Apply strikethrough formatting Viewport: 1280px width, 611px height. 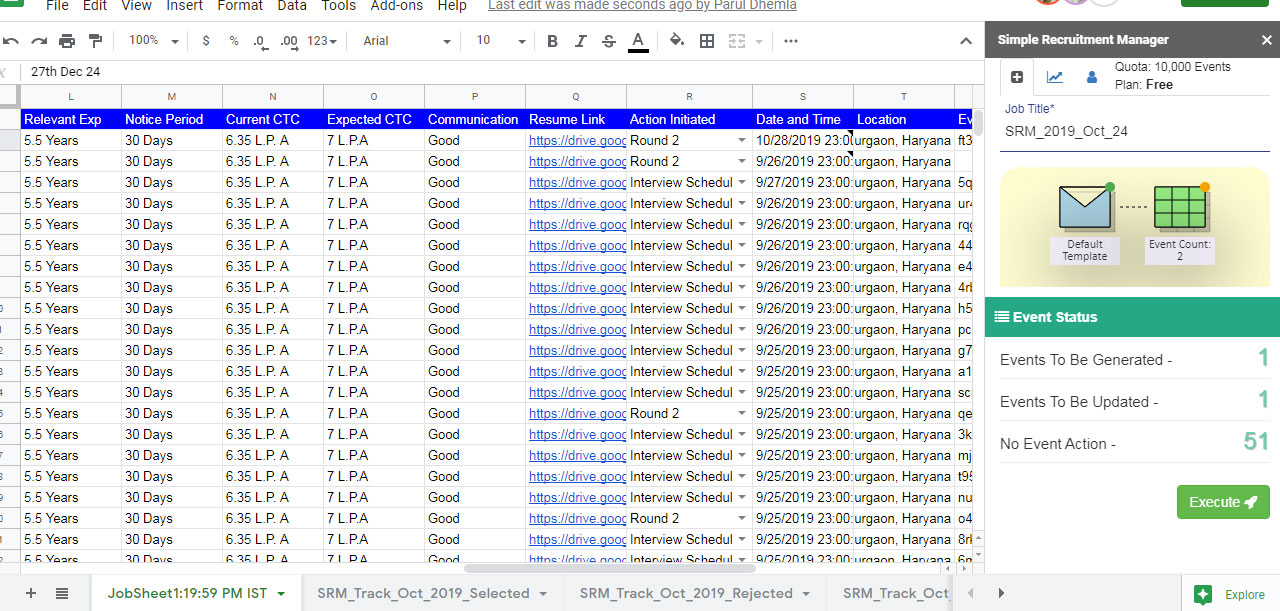[609, 41]
